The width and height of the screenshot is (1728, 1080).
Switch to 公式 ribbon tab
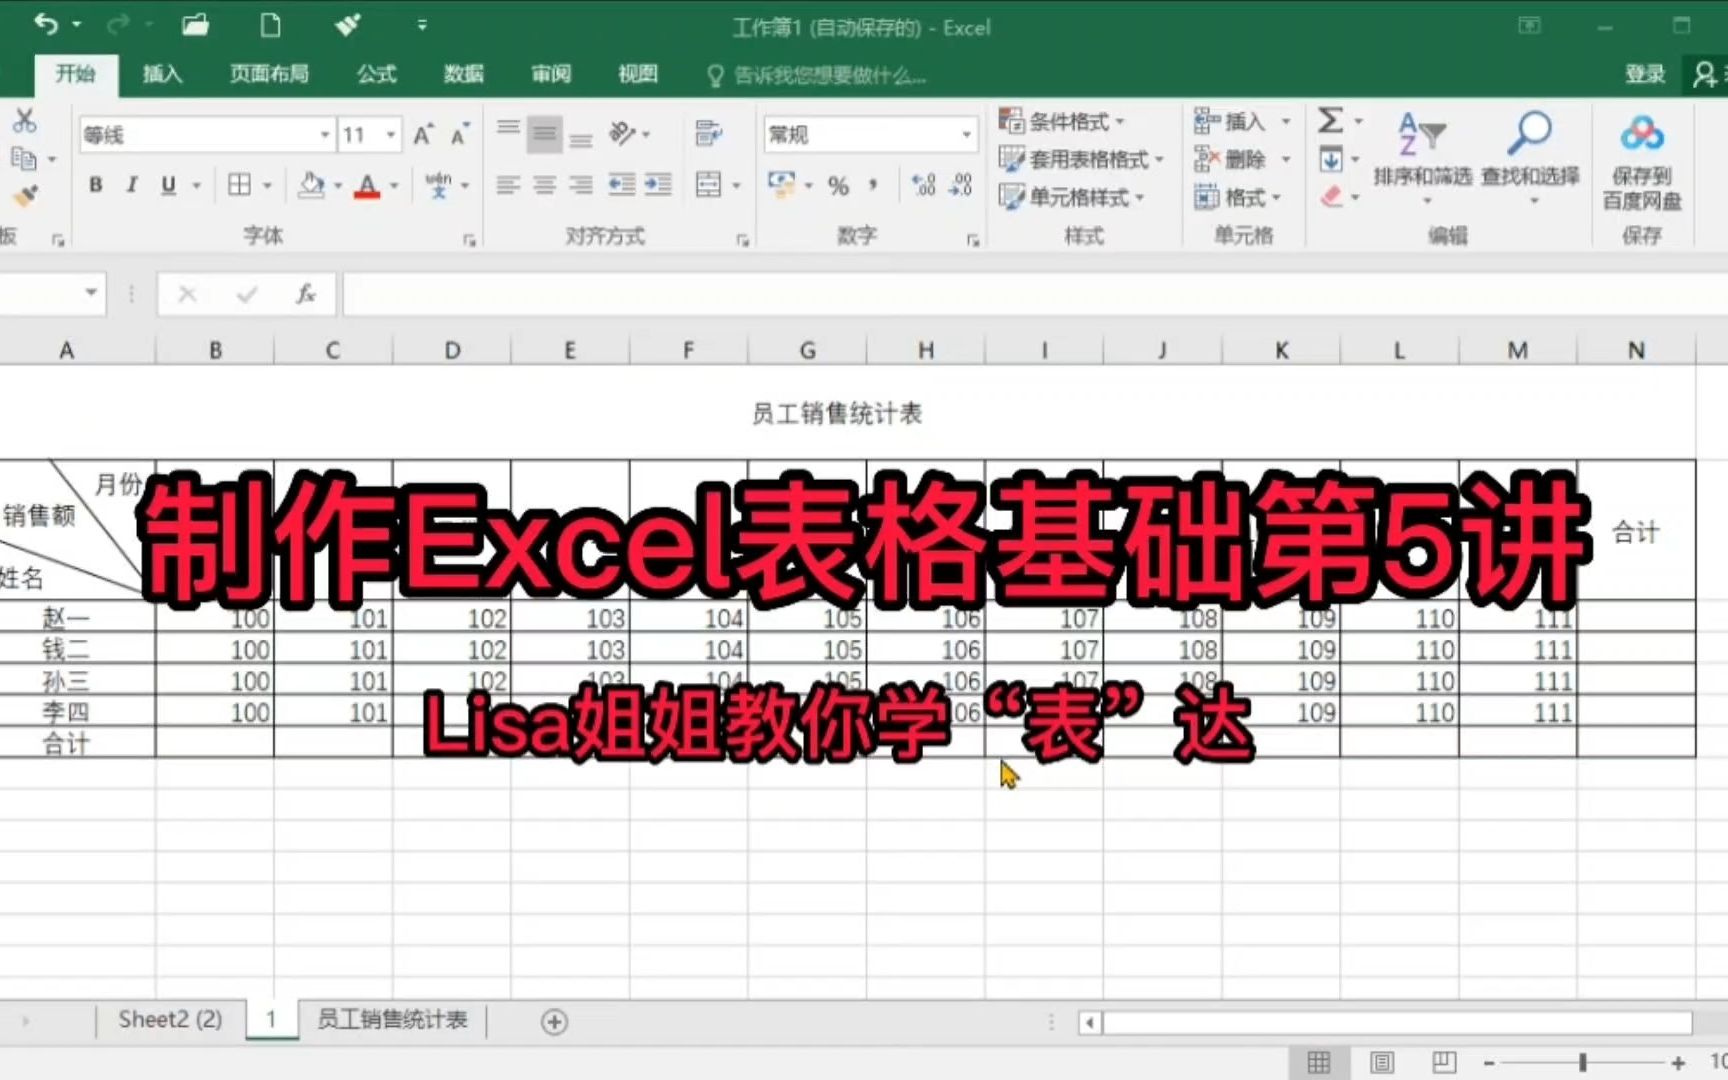(x=377, y=74)
